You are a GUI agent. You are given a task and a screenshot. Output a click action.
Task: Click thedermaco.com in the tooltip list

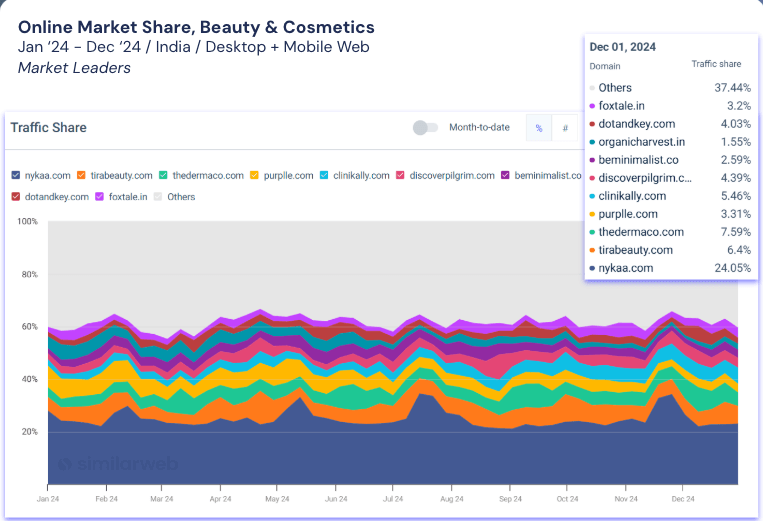point(641,232)
